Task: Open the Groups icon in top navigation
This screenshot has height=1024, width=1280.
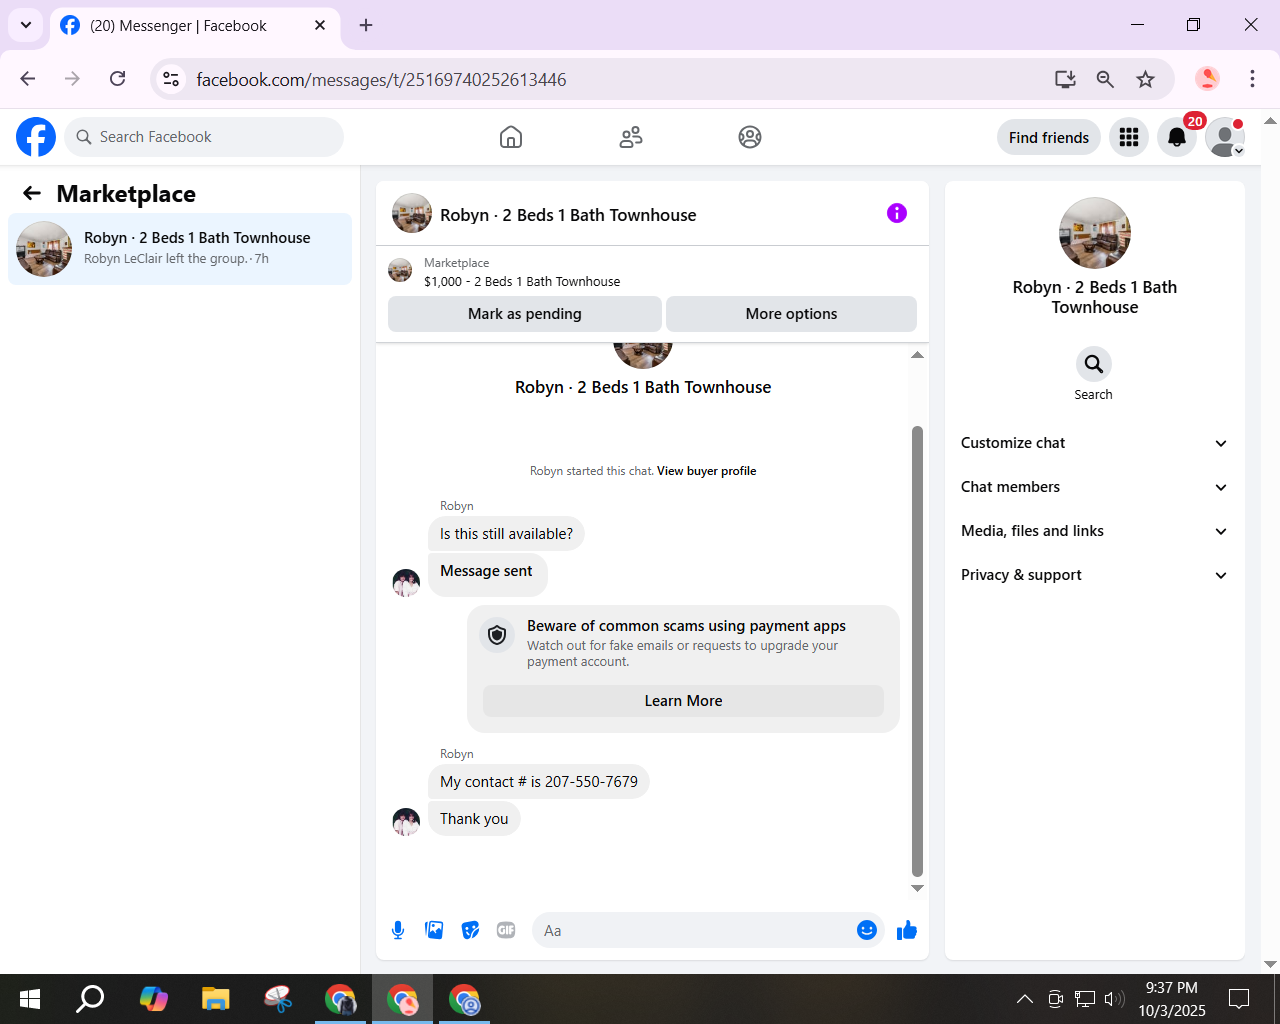Action: coord(750,137)
